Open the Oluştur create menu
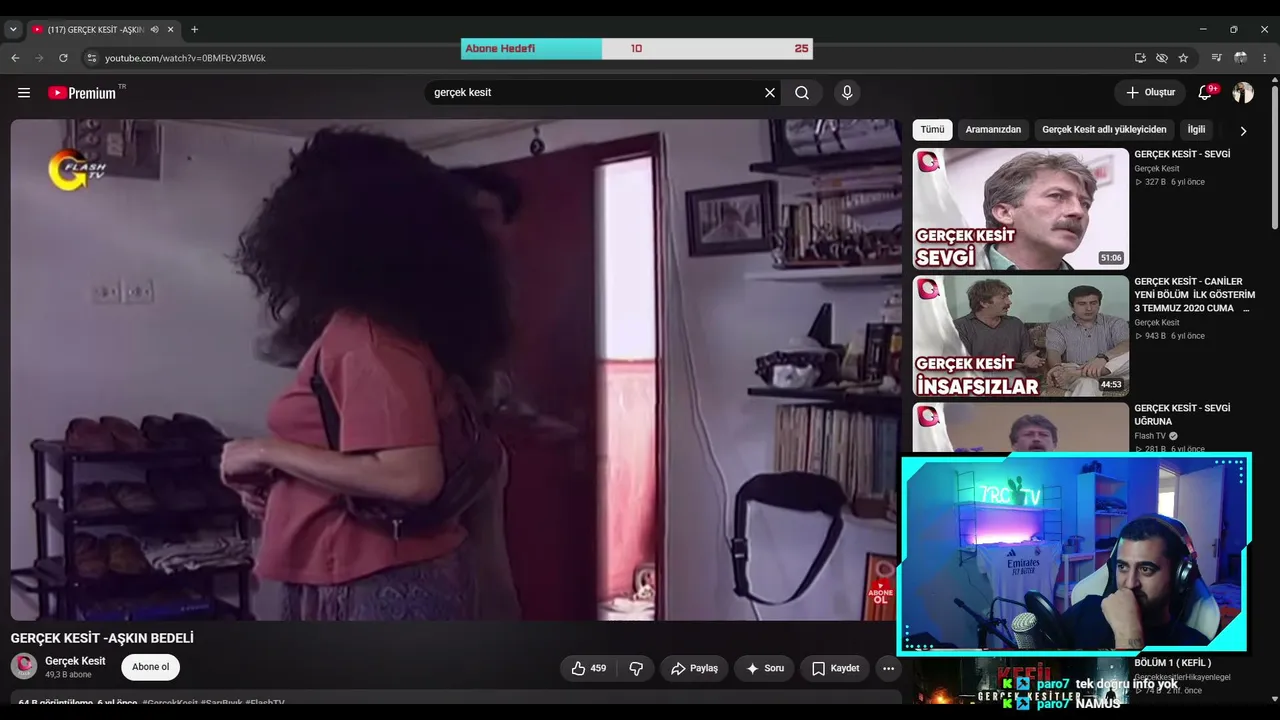 pyautogui.click(x=1150, y=93)
